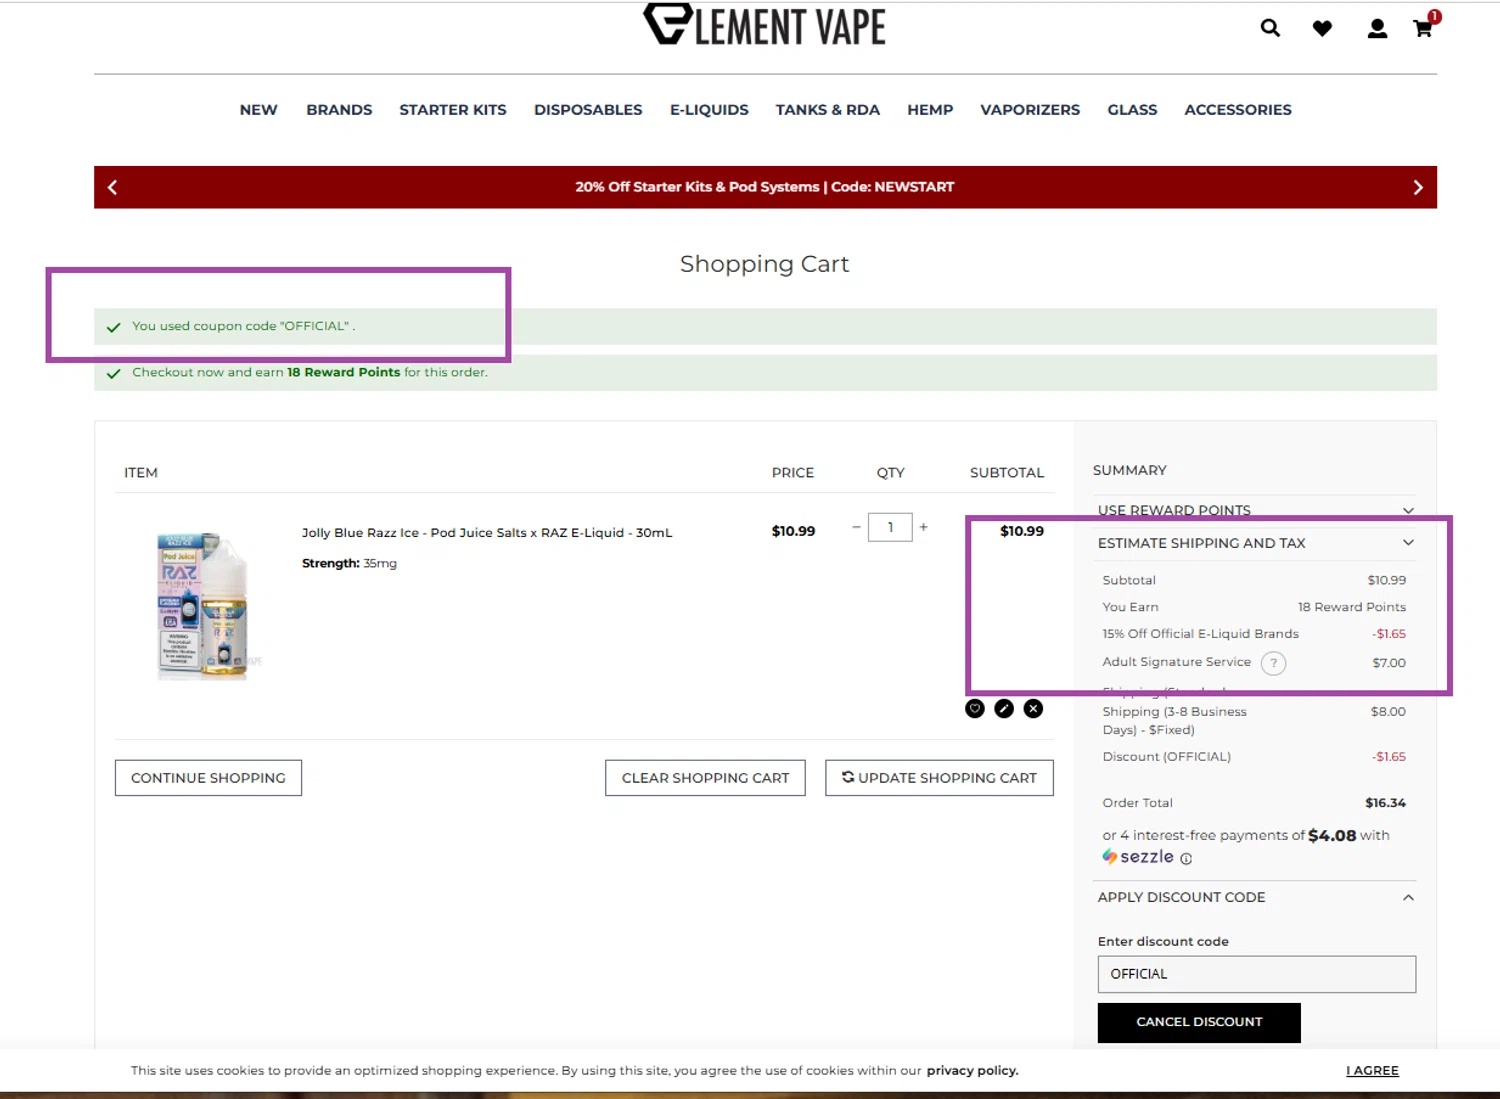Open the privacy policy link
Screen dimensions: 1500x1099
pyautogui.click(x=972, y=1071)
